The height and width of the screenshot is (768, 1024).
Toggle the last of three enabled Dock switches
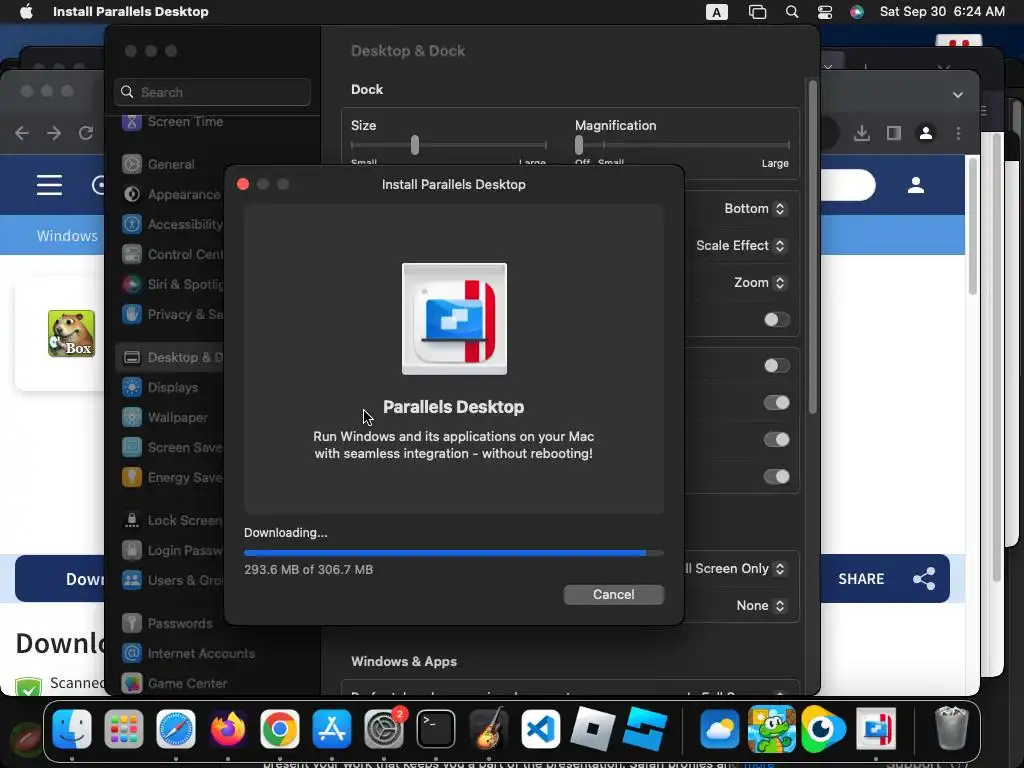click(776, 477)
